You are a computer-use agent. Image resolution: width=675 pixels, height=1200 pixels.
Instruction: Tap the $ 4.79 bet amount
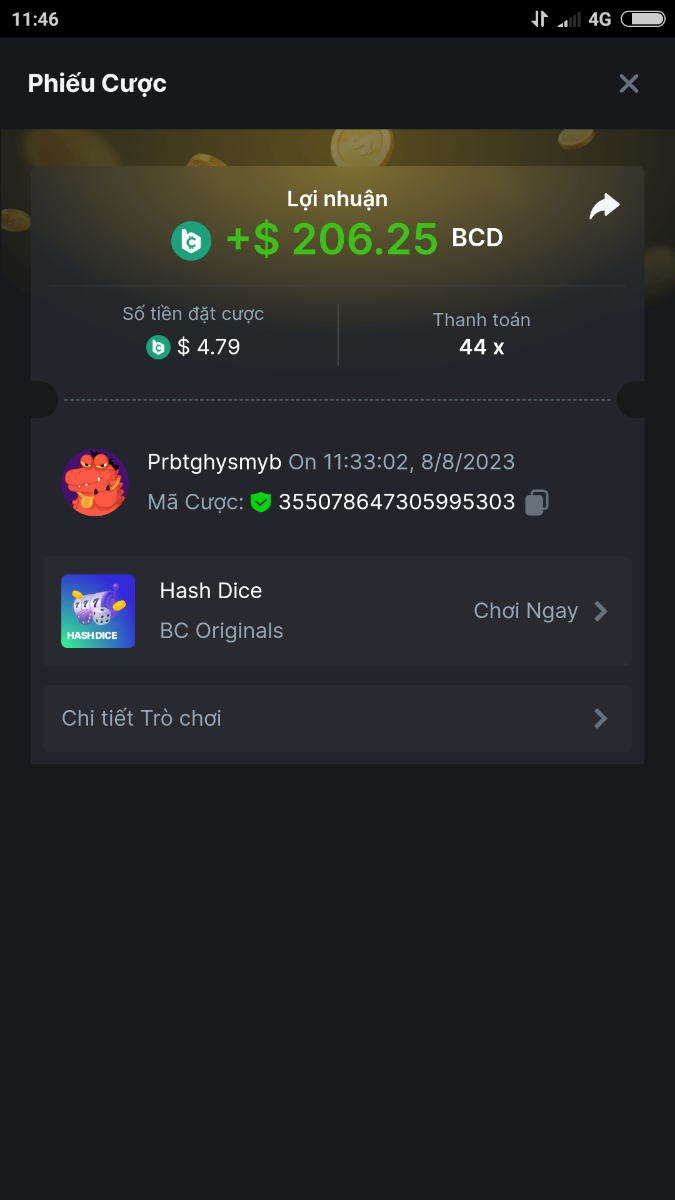pyautogui.click(x=208, y=347)
